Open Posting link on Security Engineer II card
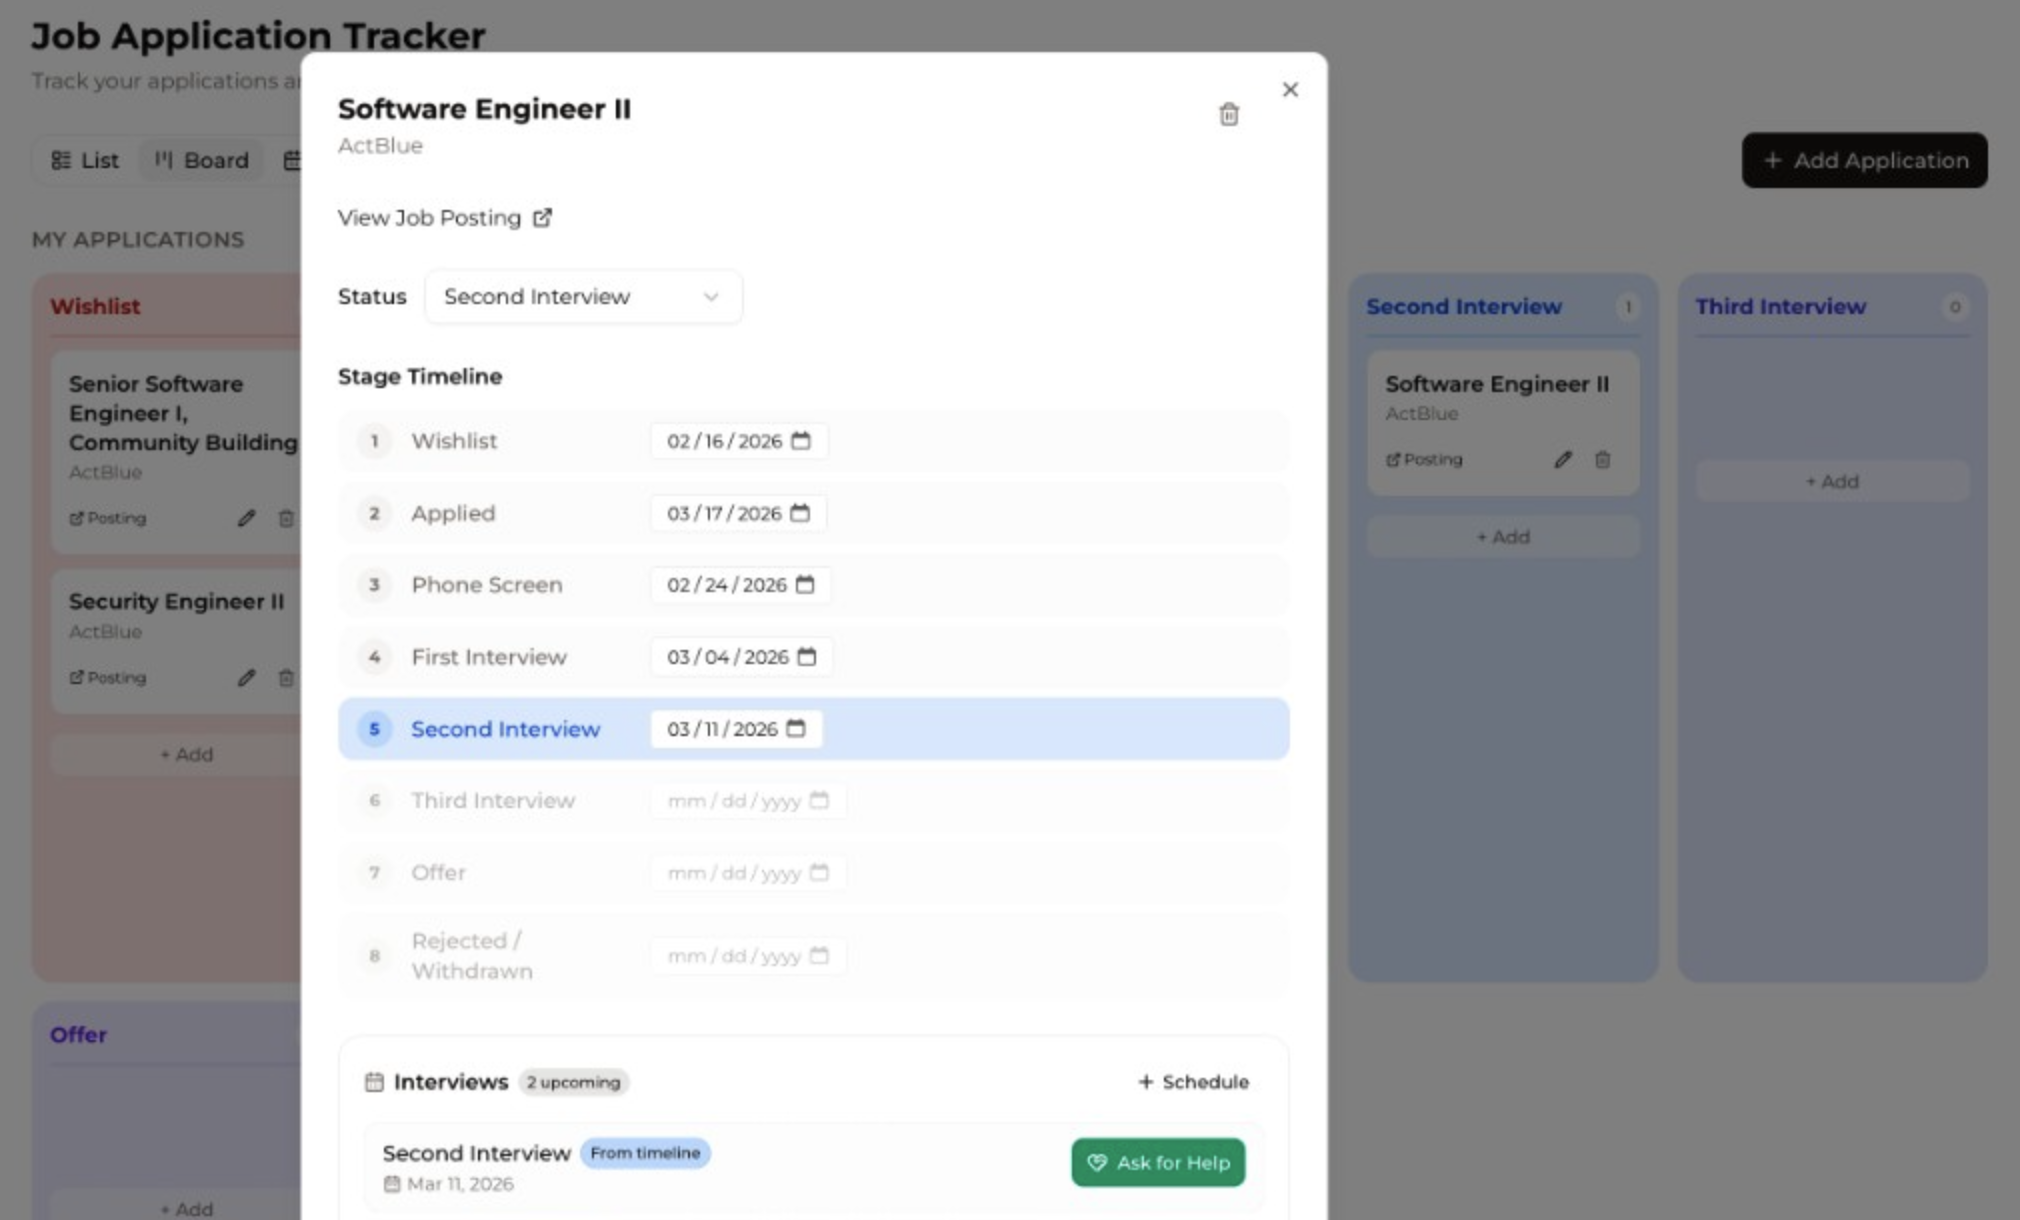Screen dimensions: 2020x1220 pos(107,678)
